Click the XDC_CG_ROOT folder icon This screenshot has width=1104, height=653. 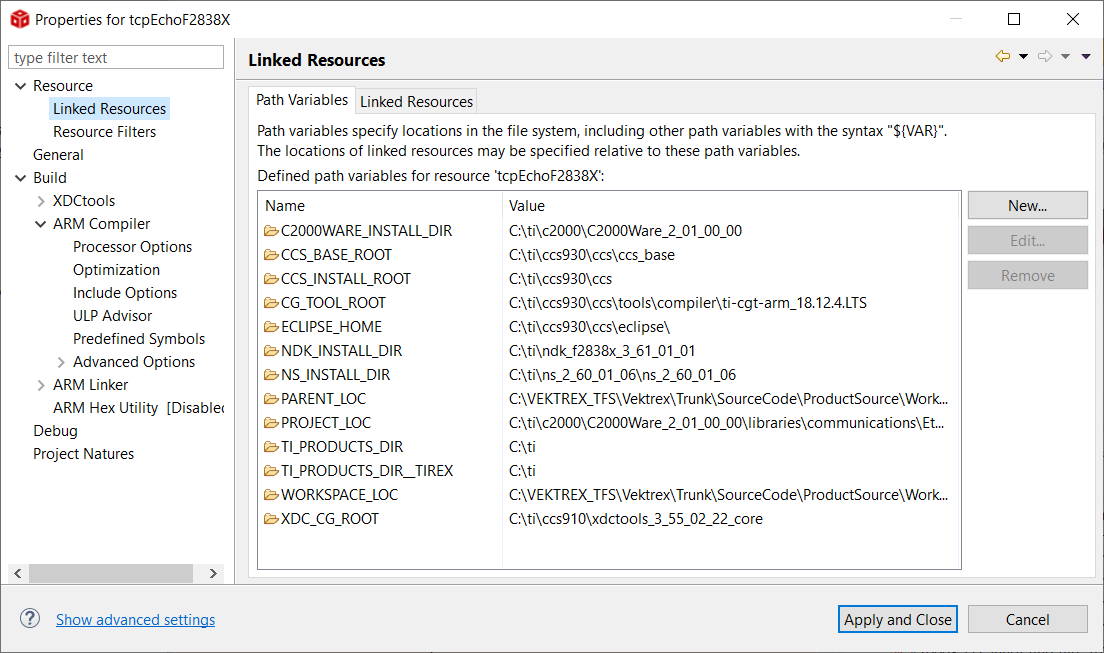click(271, 519)
